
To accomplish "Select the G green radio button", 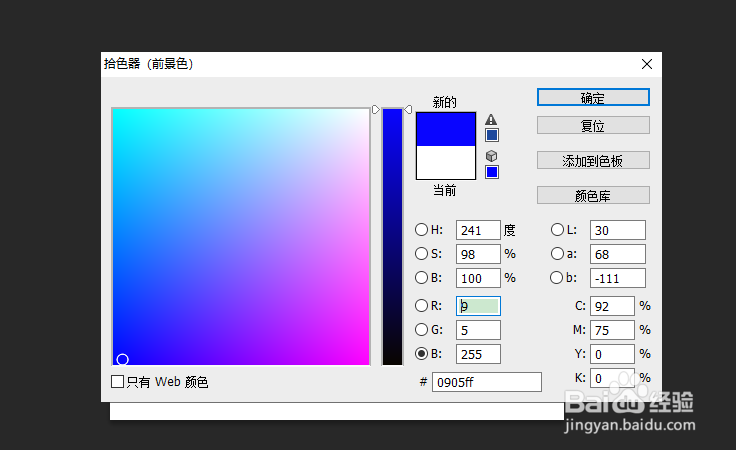I will point(422,330).
